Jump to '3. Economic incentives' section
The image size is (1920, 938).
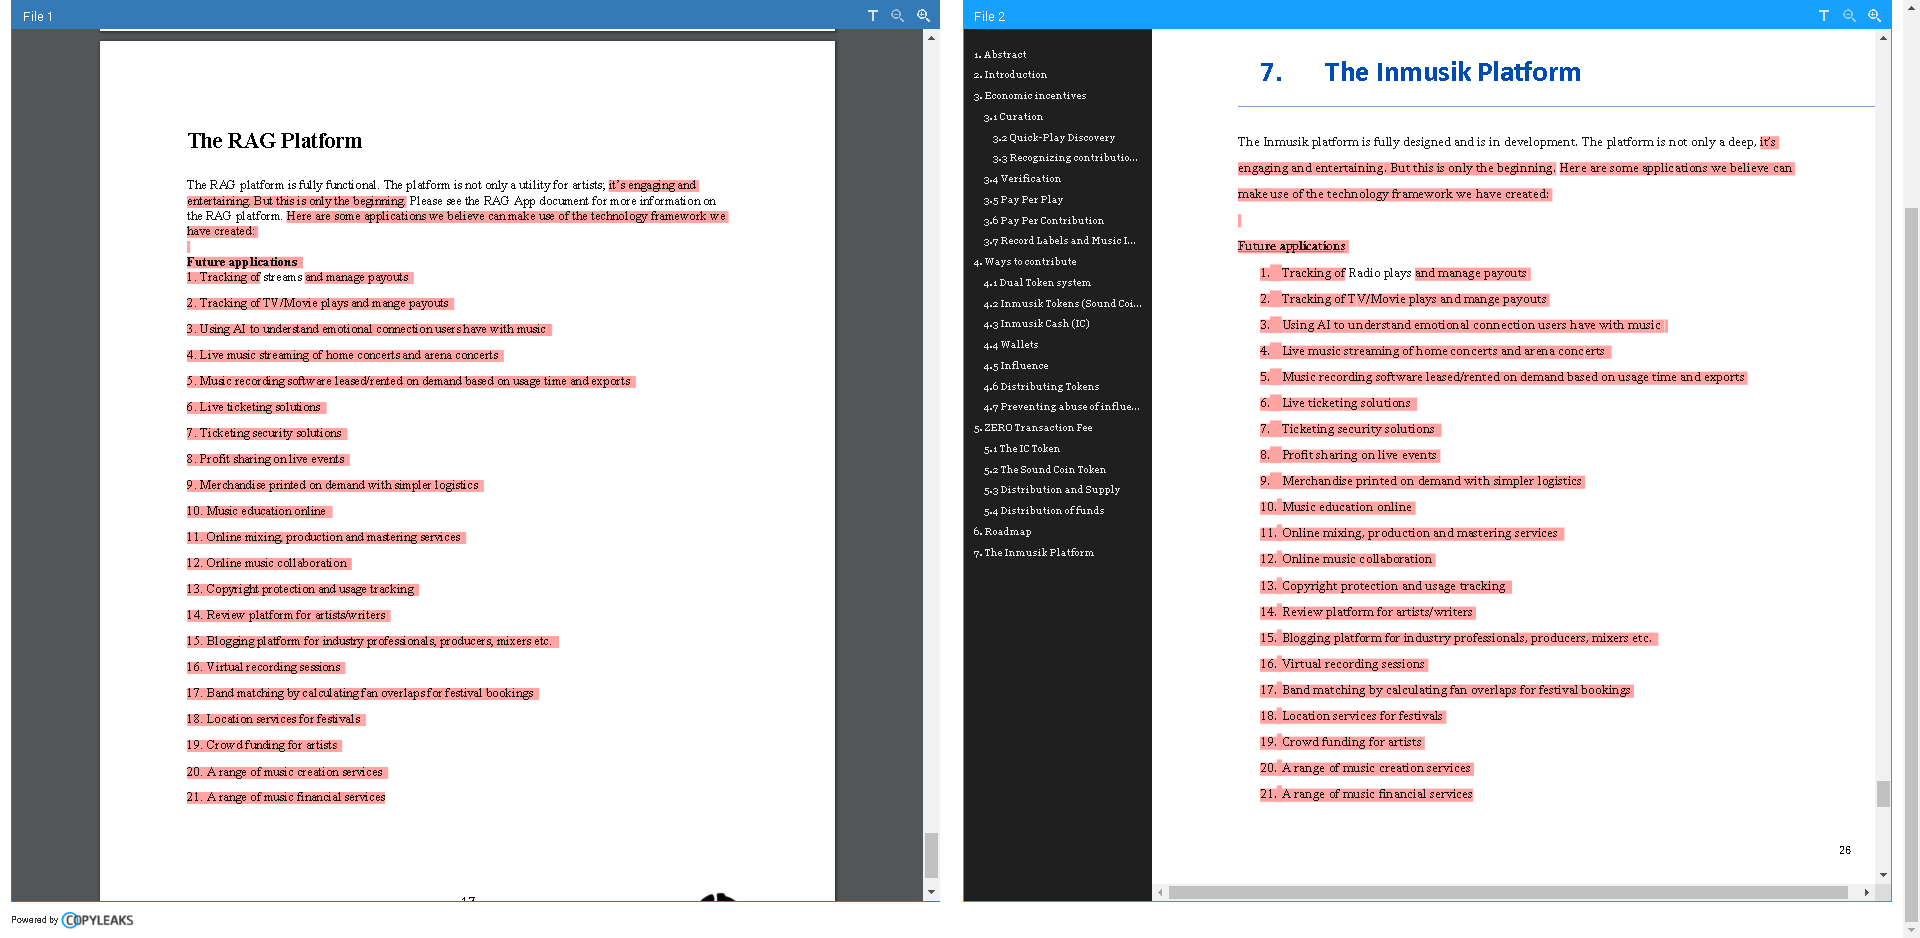coord(1030,96)
